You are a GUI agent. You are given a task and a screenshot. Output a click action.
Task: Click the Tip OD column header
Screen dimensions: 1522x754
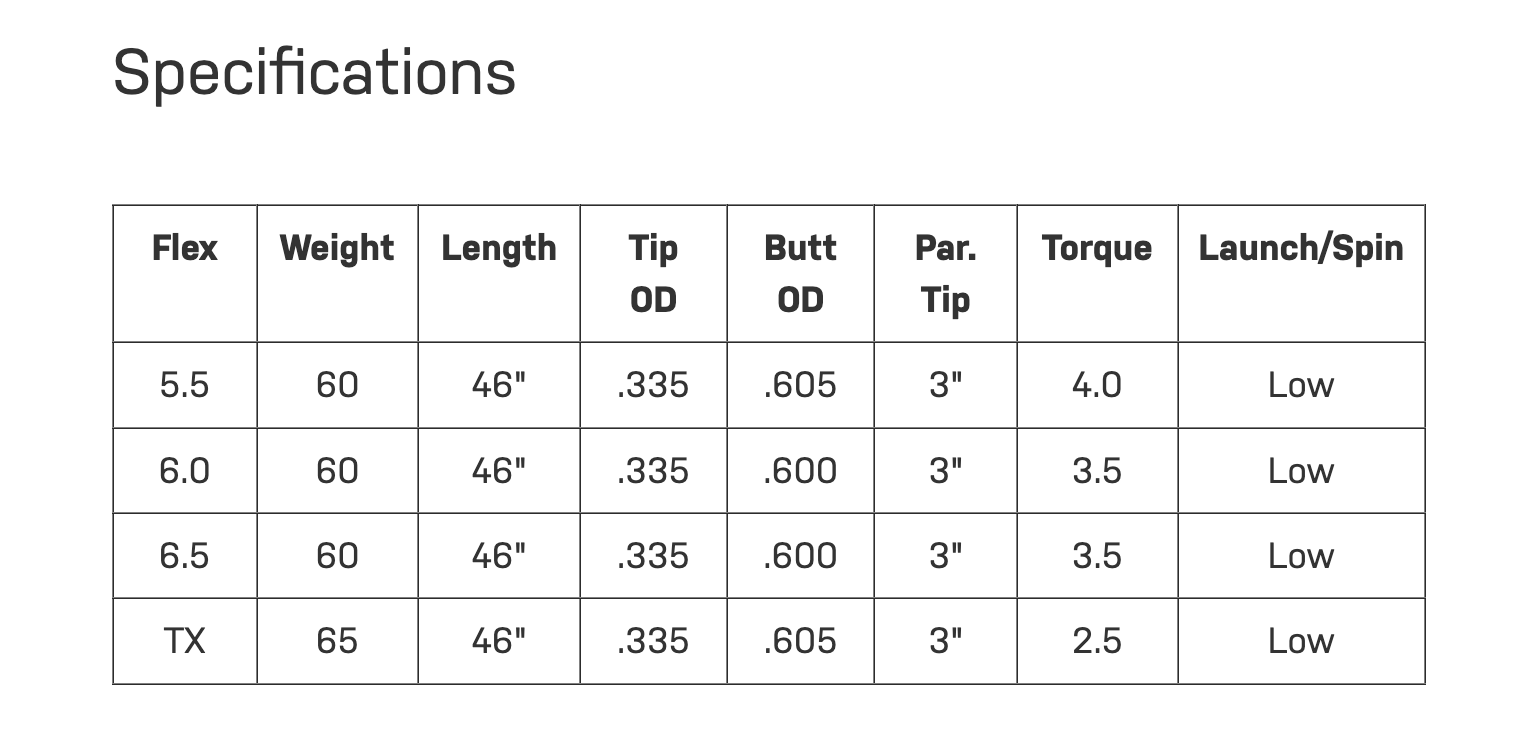point(653,273)
